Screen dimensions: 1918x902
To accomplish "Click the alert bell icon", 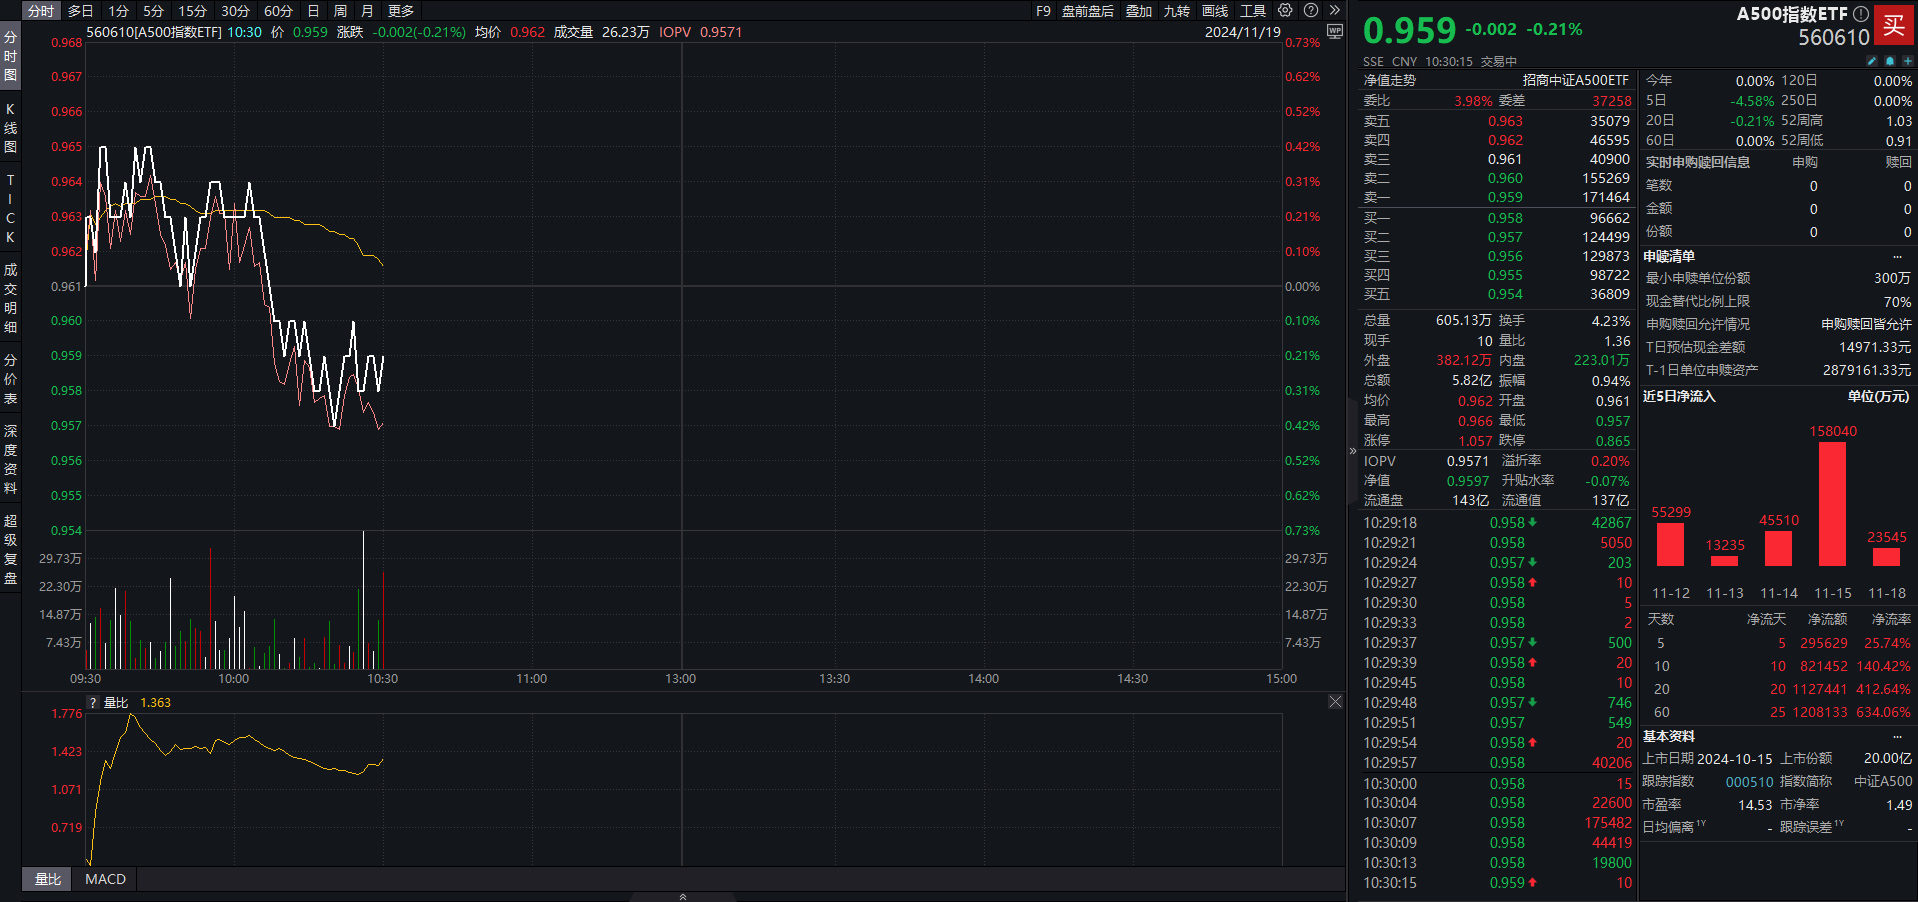I will point(1889,61).
